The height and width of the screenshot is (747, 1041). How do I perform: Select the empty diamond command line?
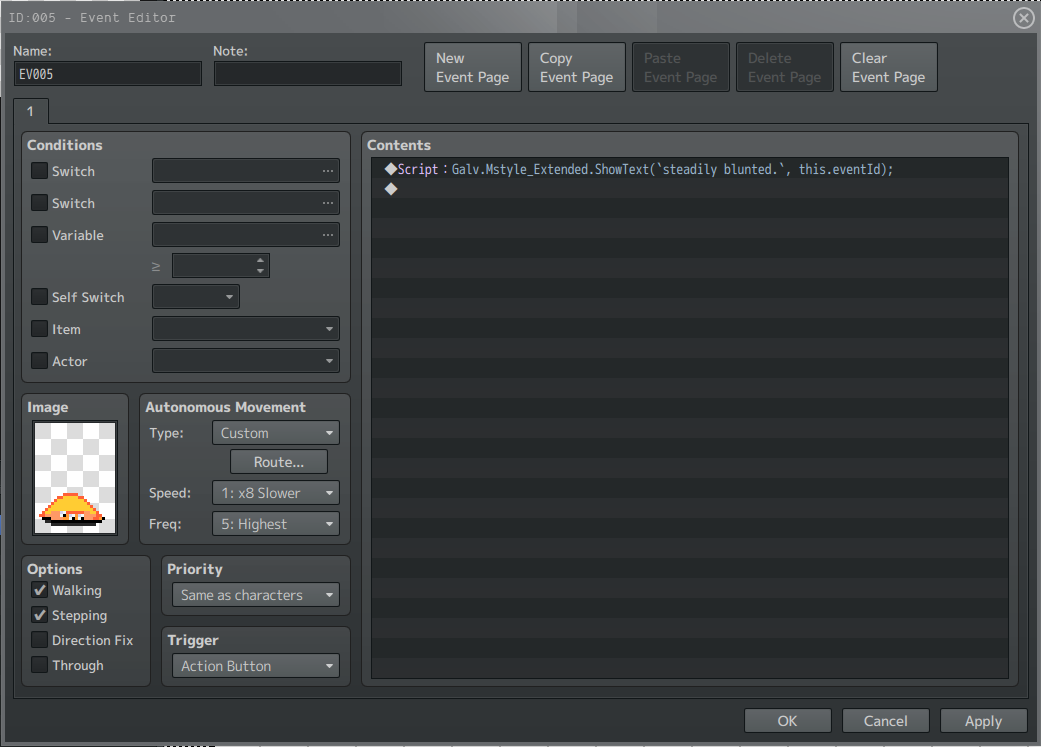tap(690, 189)
